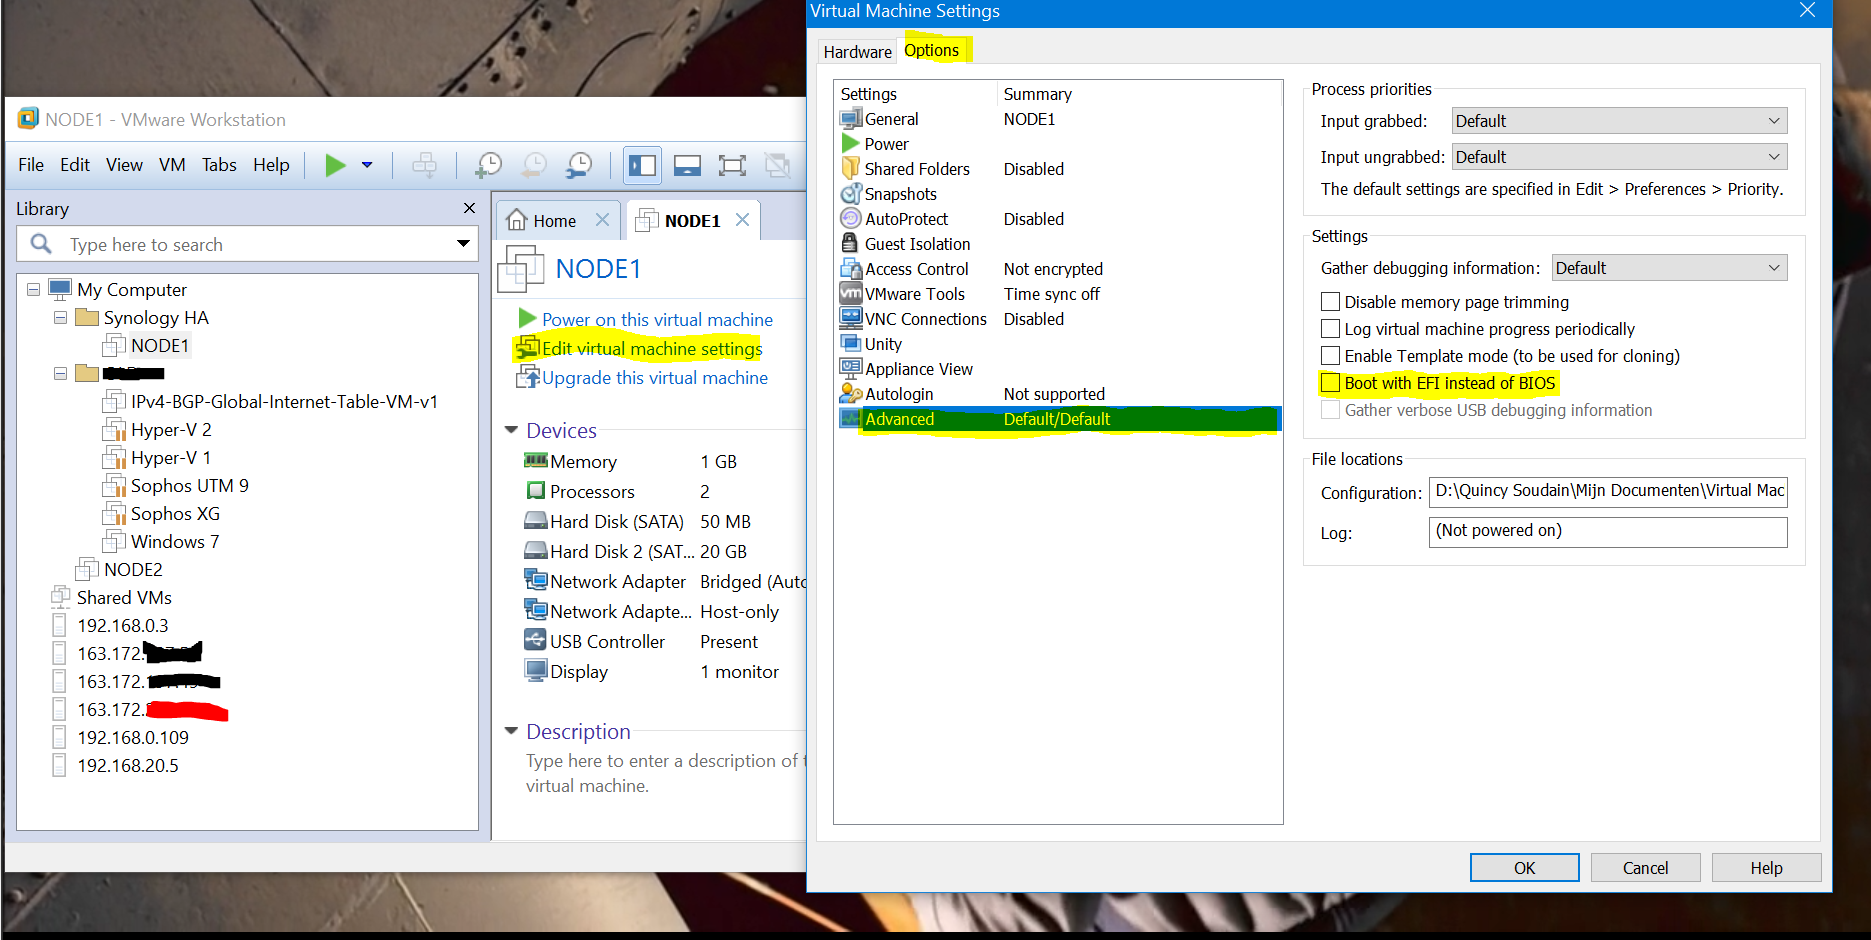Collapse the Devices section

512,430
